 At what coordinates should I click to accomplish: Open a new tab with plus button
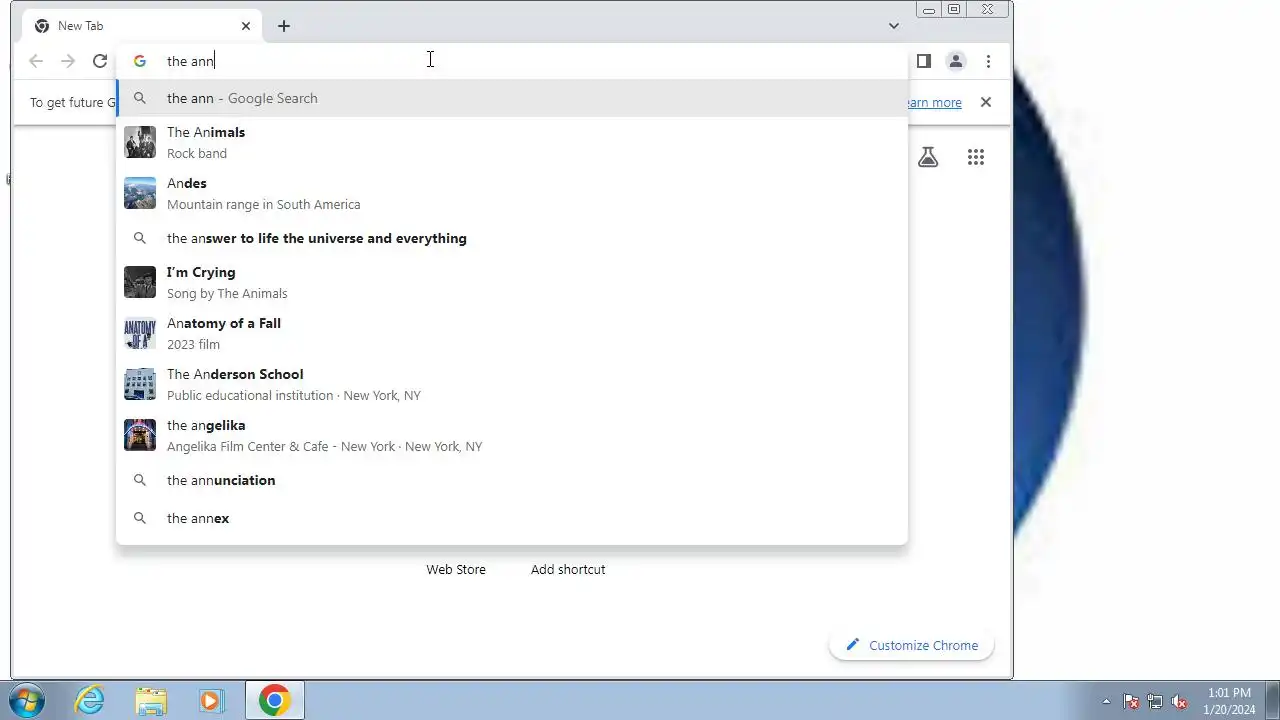[x=284, y=26]
